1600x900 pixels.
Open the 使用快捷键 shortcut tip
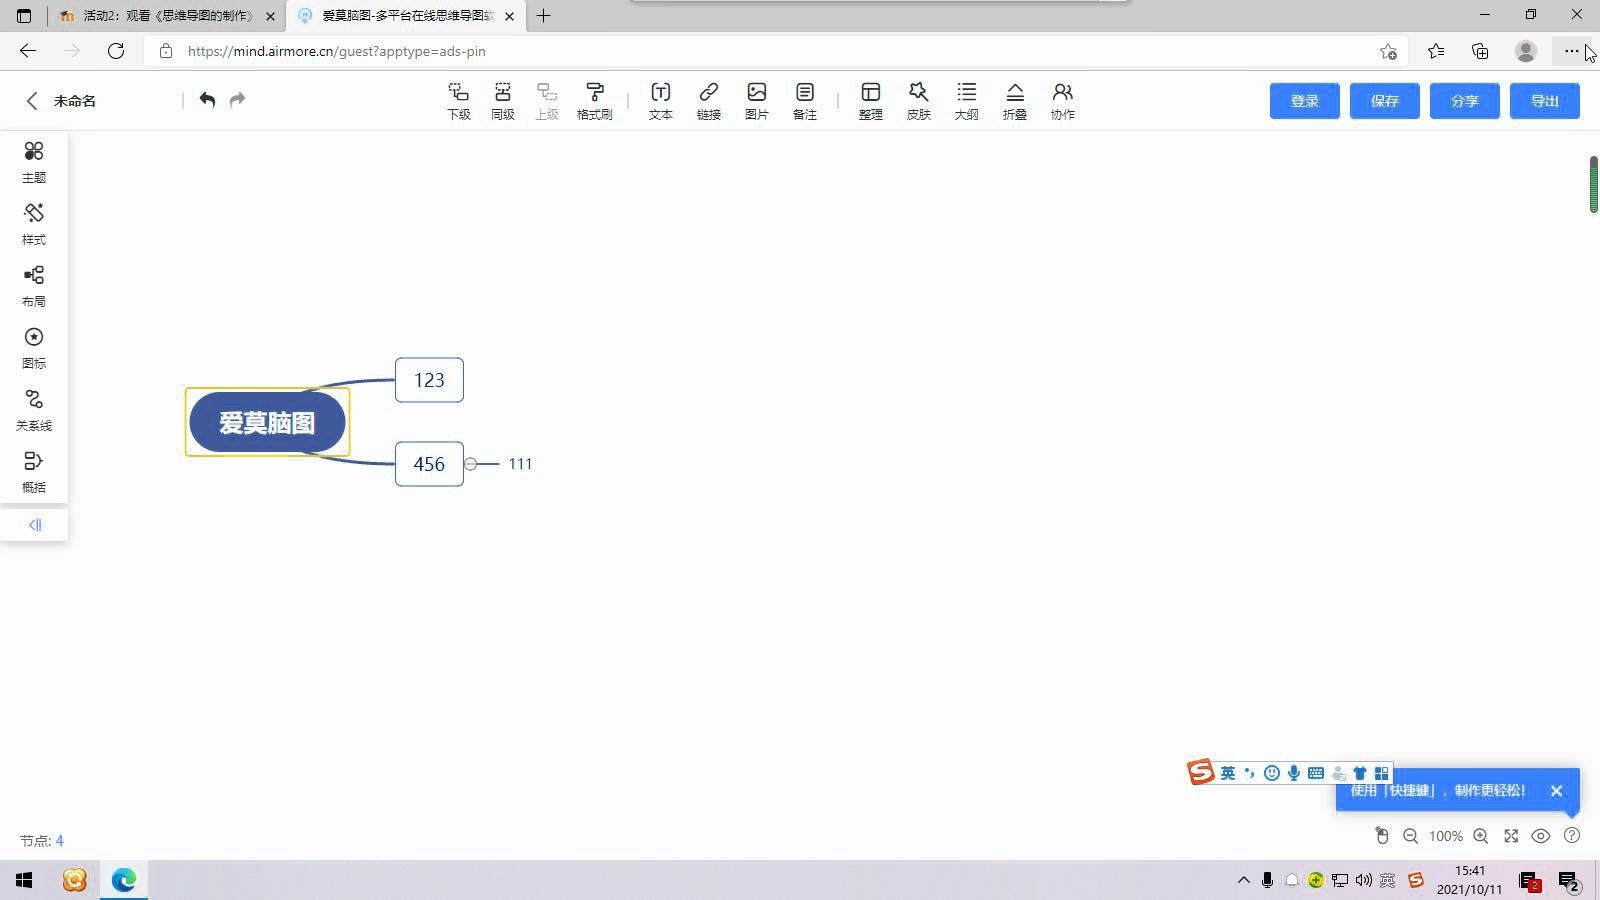pos(1438,791)
